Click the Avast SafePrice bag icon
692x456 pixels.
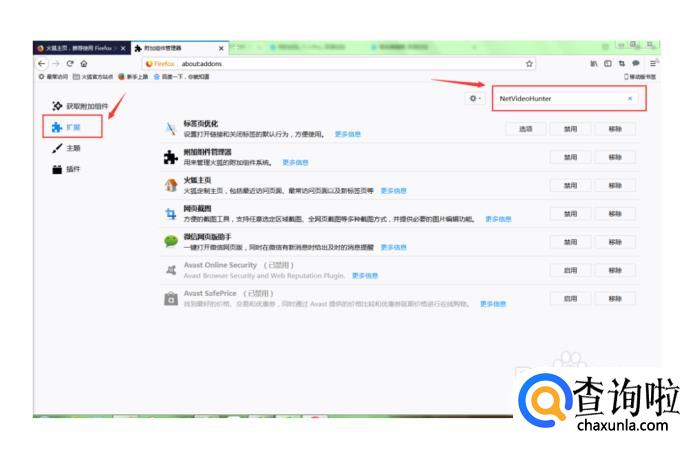click(x=171, y=299)
